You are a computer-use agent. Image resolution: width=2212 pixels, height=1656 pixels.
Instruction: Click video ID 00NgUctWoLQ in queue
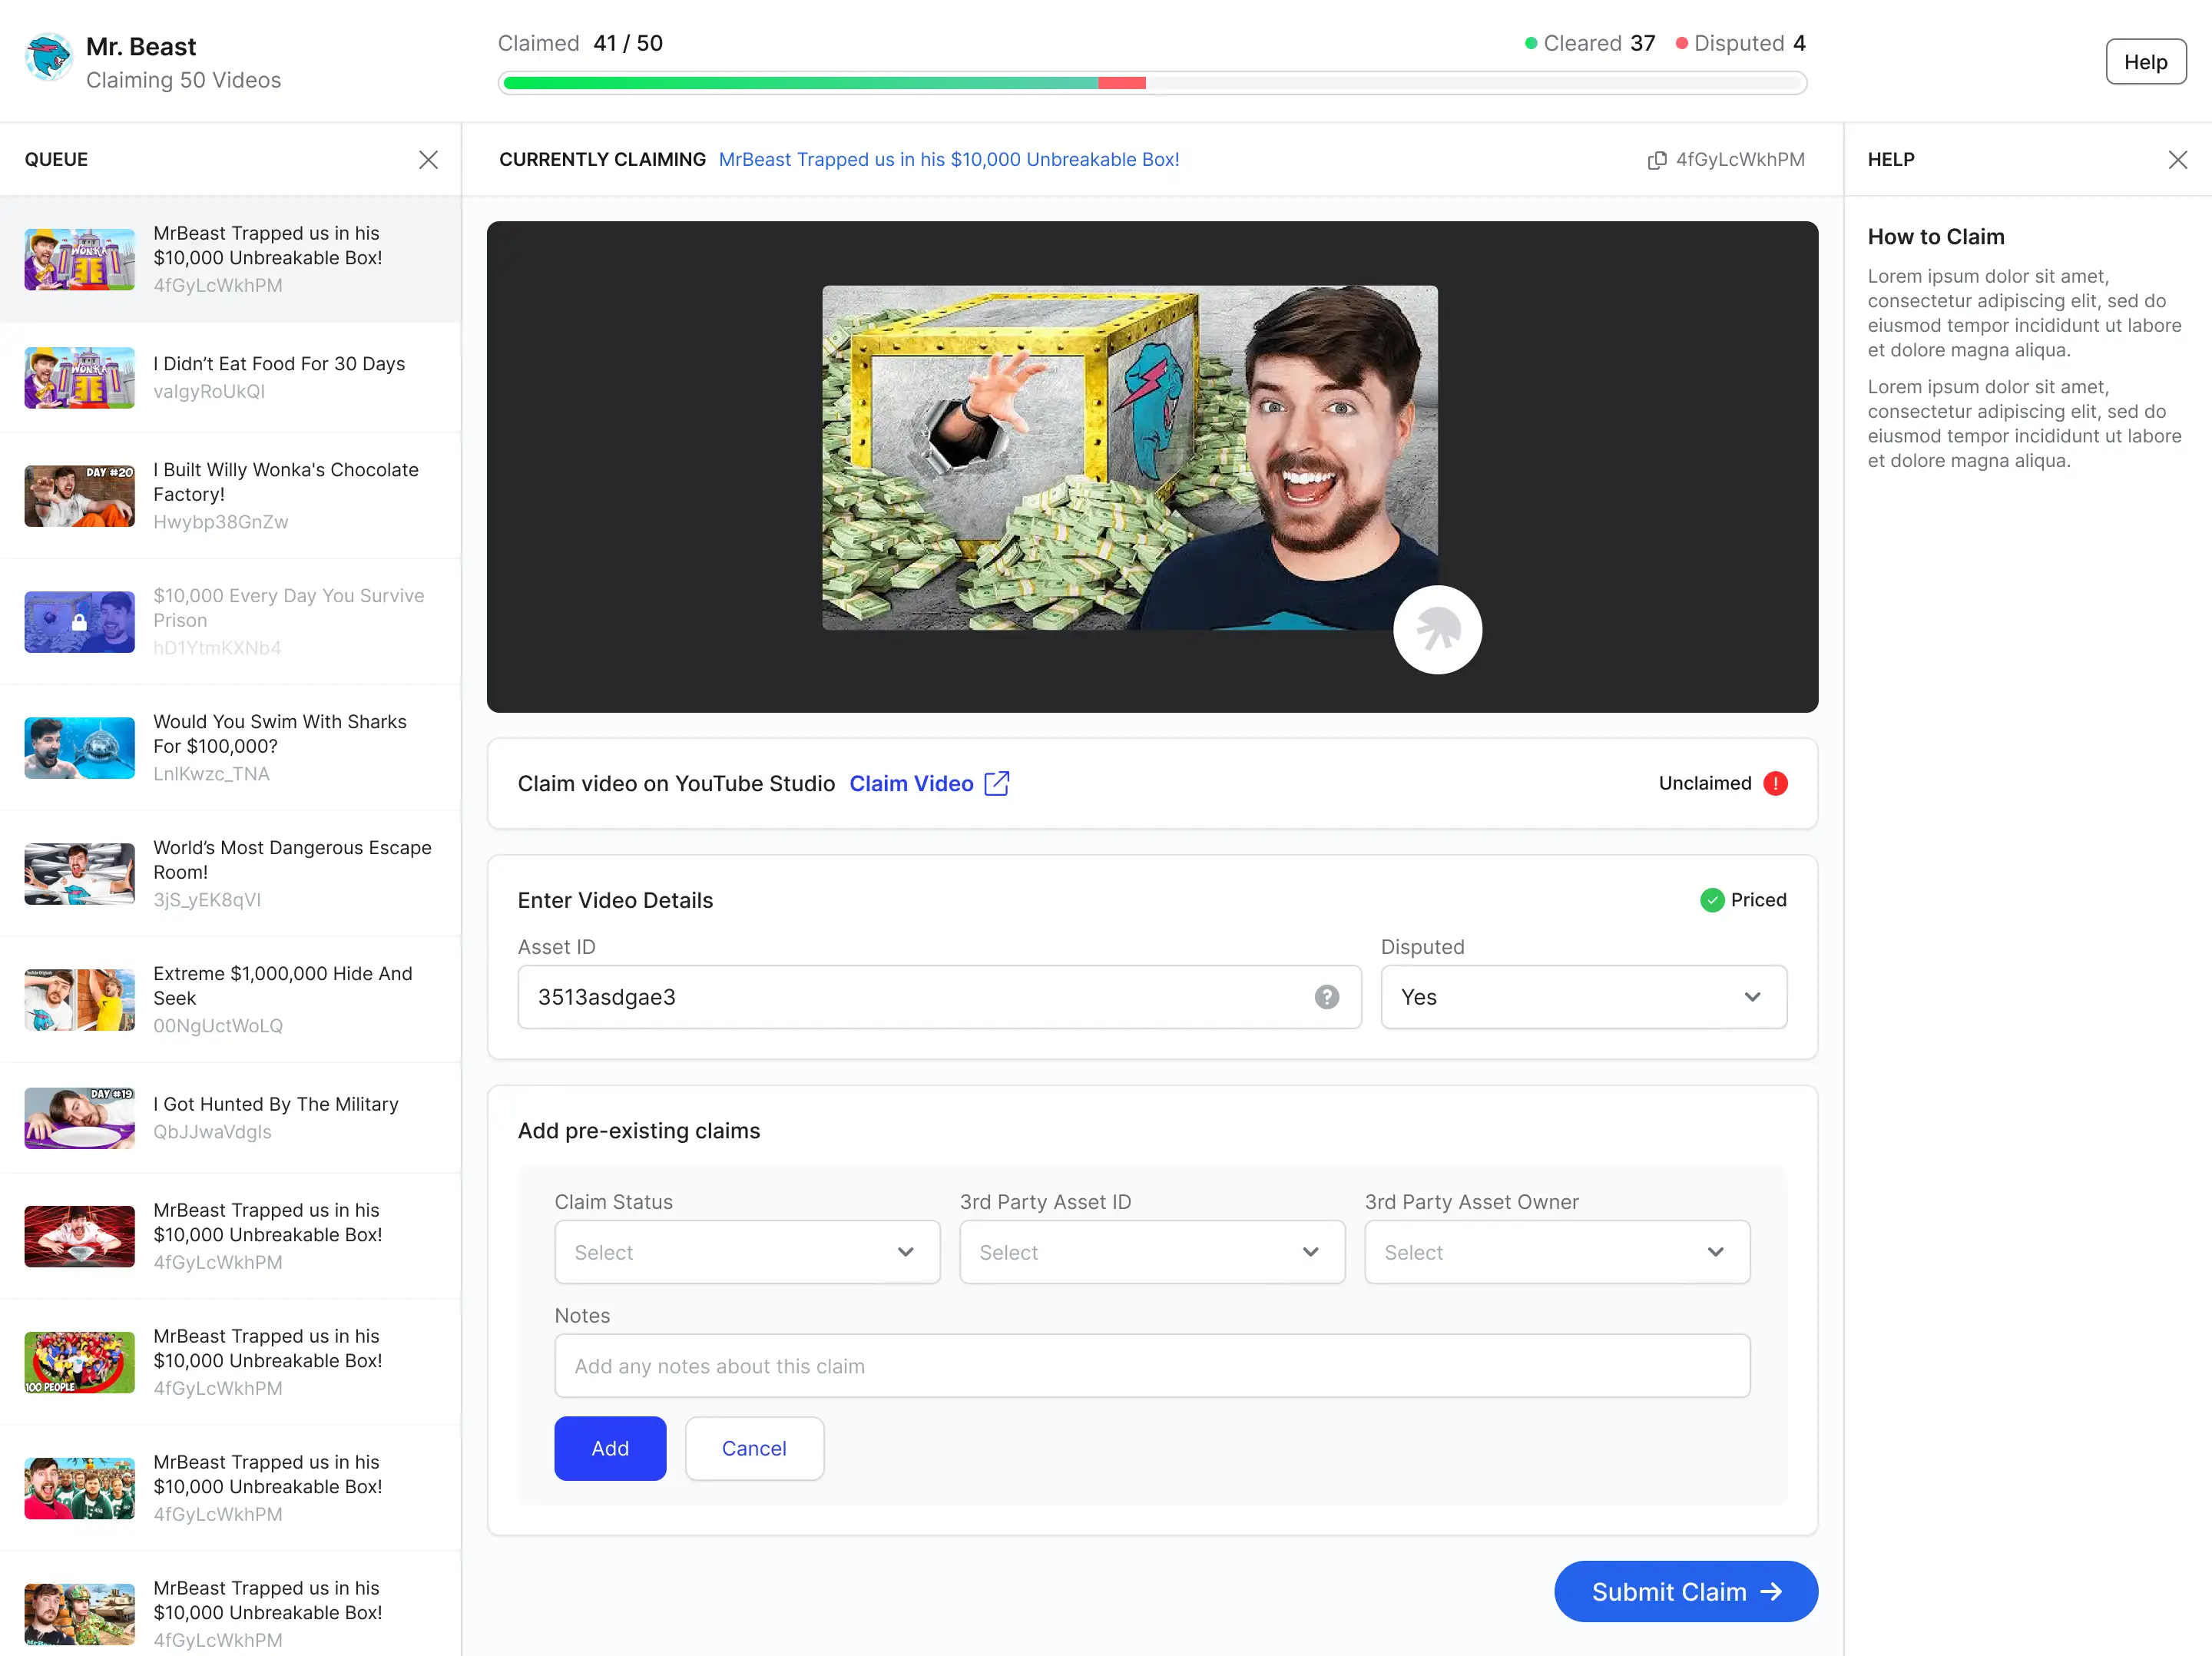(218, 1026)
